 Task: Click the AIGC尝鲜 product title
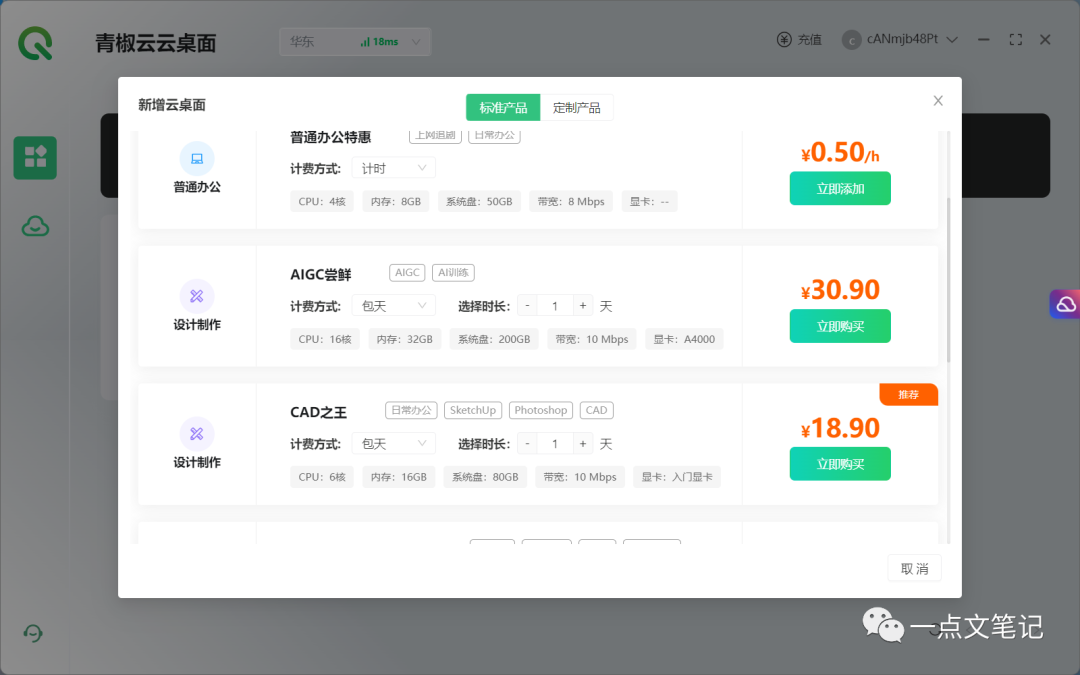[x=321, y=274]
